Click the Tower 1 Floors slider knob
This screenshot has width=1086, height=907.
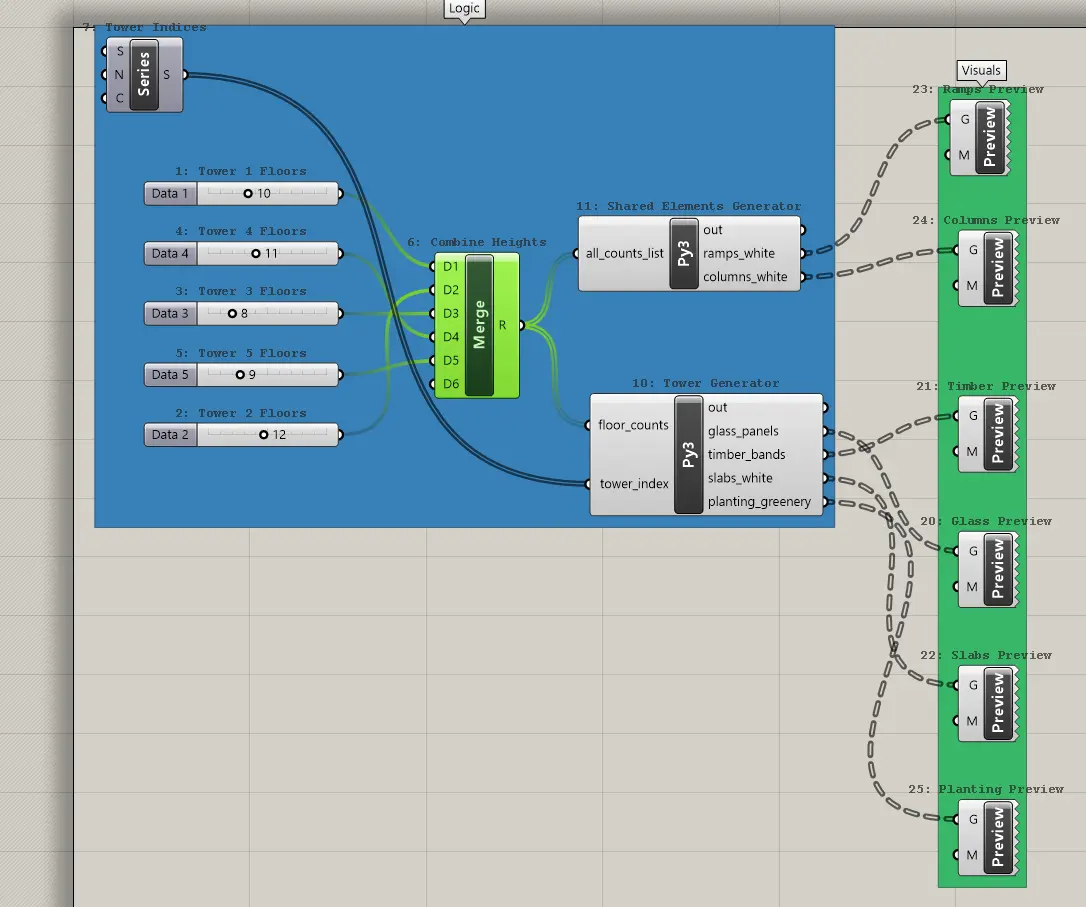248,194
